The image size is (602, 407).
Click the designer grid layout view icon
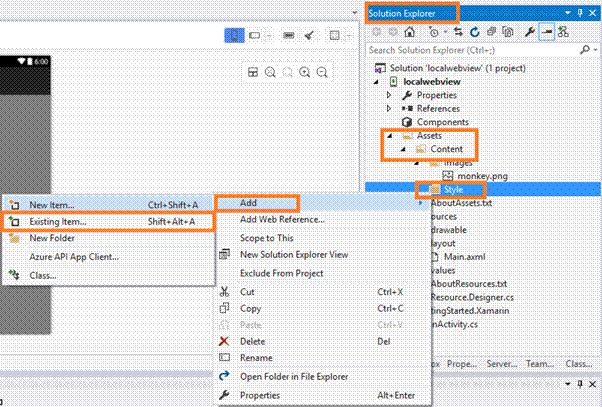pyautogui.click(x=253, y=72)
